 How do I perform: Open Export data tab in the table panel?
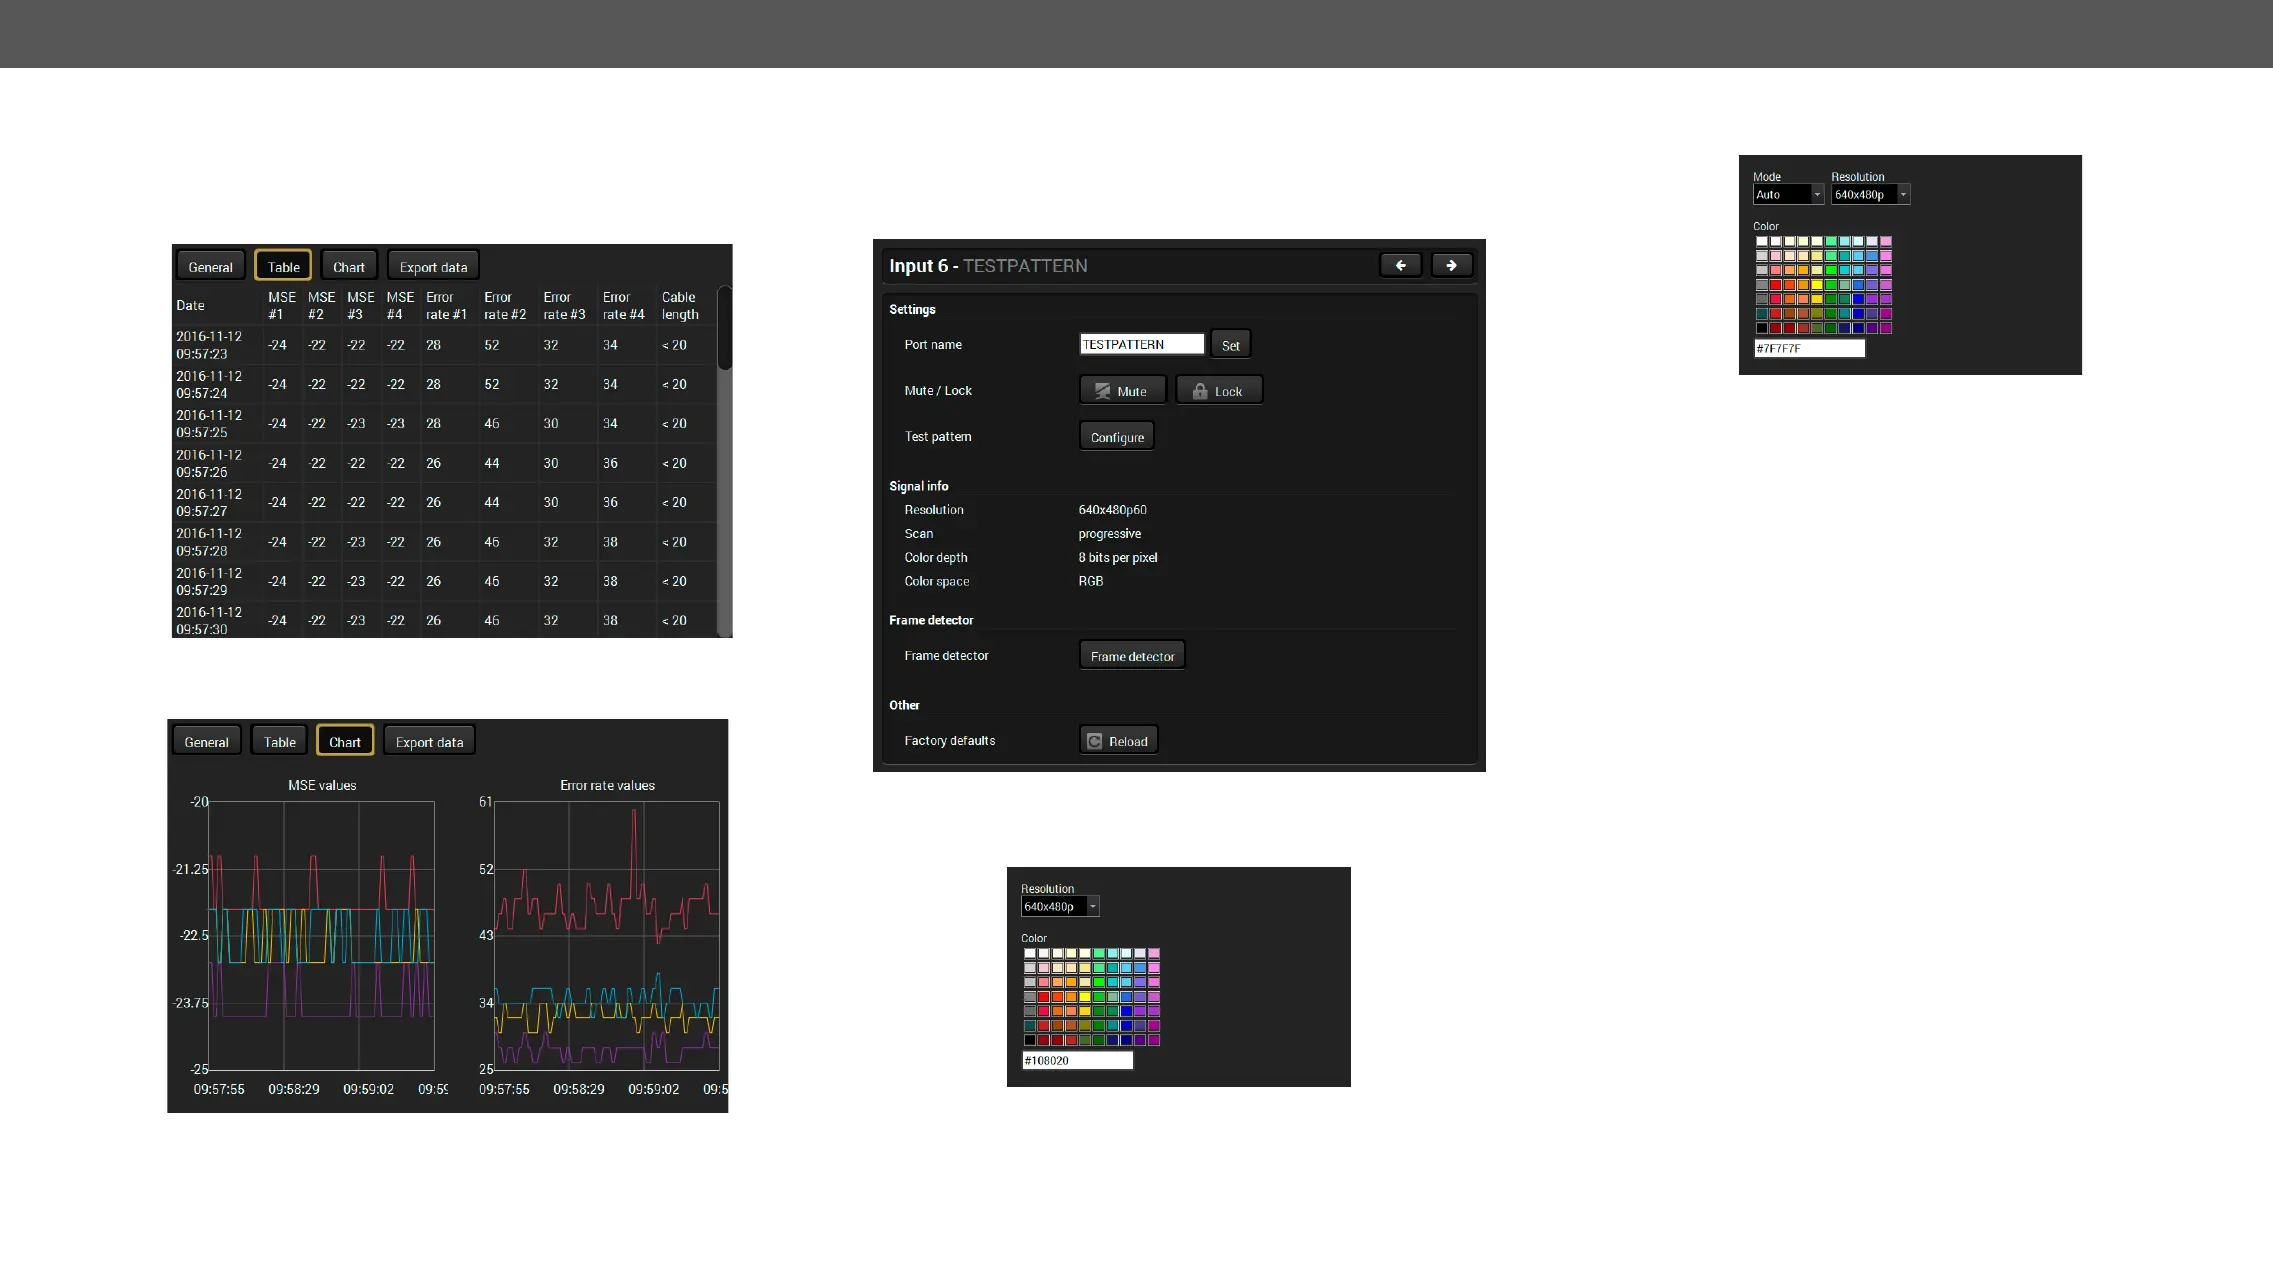[x=433, y=267]
